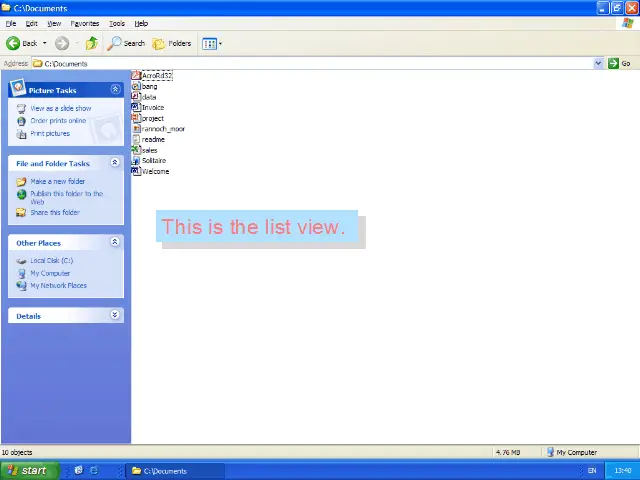Open the address bar dropdown arrow
Viewport: 640px width, 480px height.
(x=599, y=63)
